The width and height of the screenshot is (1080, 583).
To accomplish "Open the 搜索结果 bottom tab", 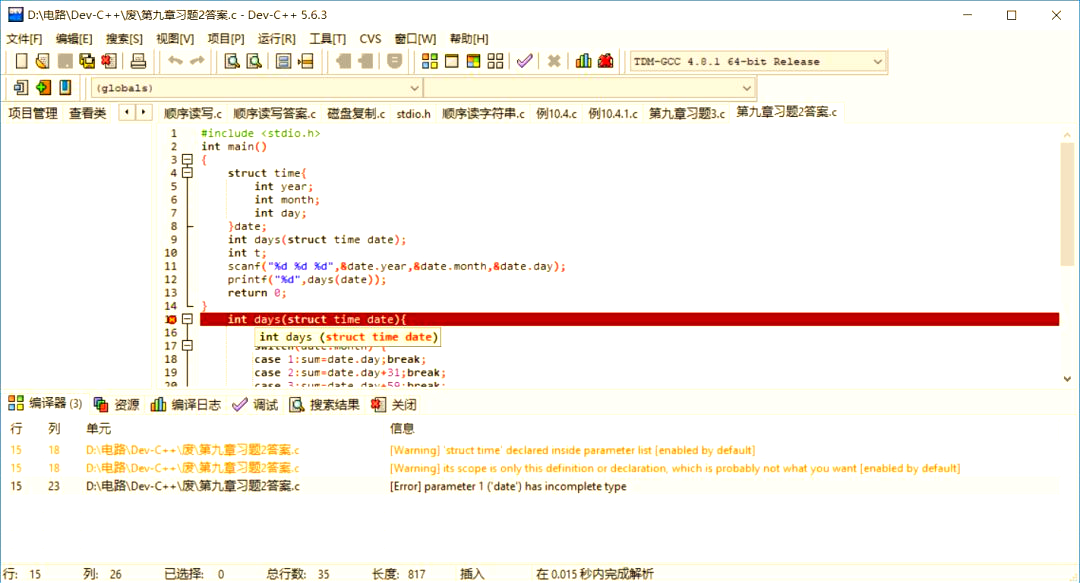I will pyautogui.click(x=324, y=405).
